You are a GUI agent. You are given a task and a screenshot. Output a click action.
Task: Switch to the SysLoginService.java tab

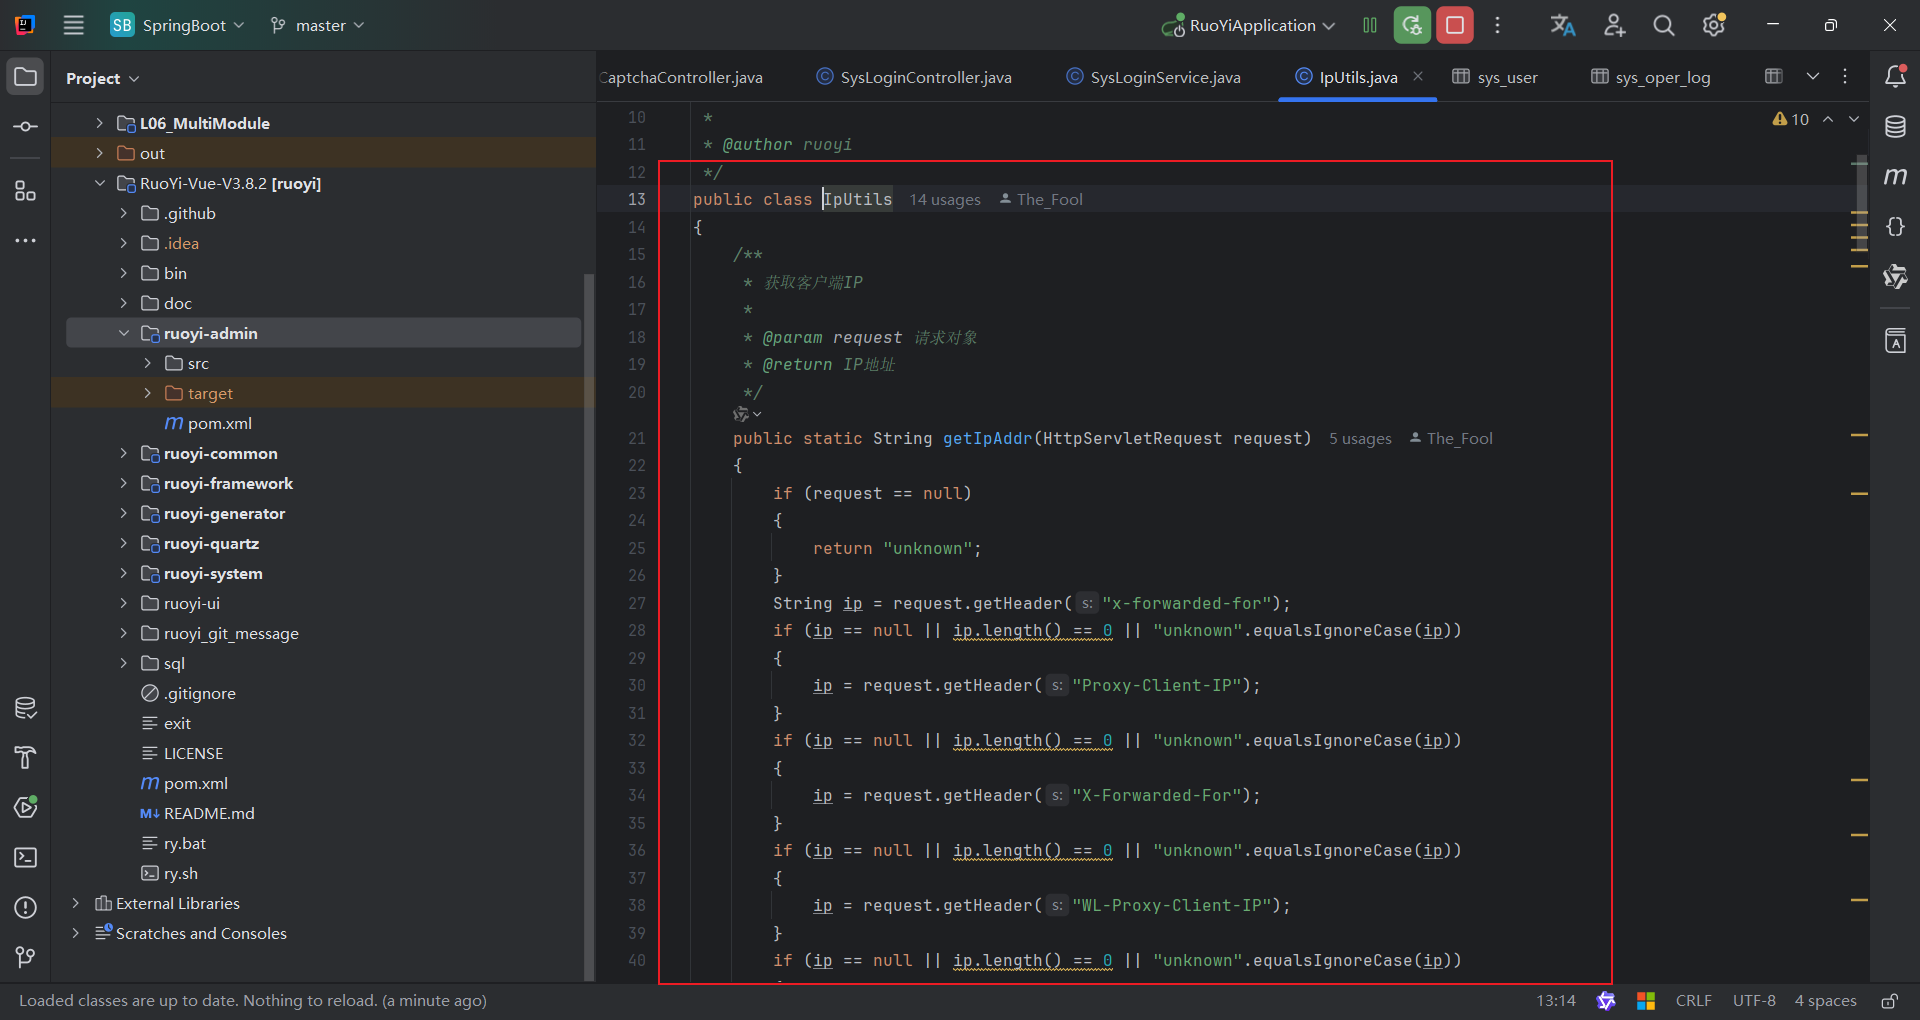point(1164,77)
